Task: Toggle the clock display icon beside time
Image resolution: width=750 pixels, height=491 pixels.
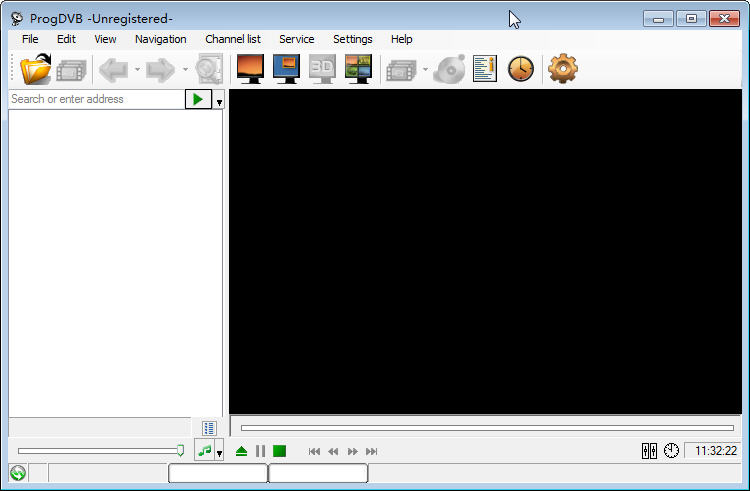Action: pyautogui.click(x=671, y=450)
